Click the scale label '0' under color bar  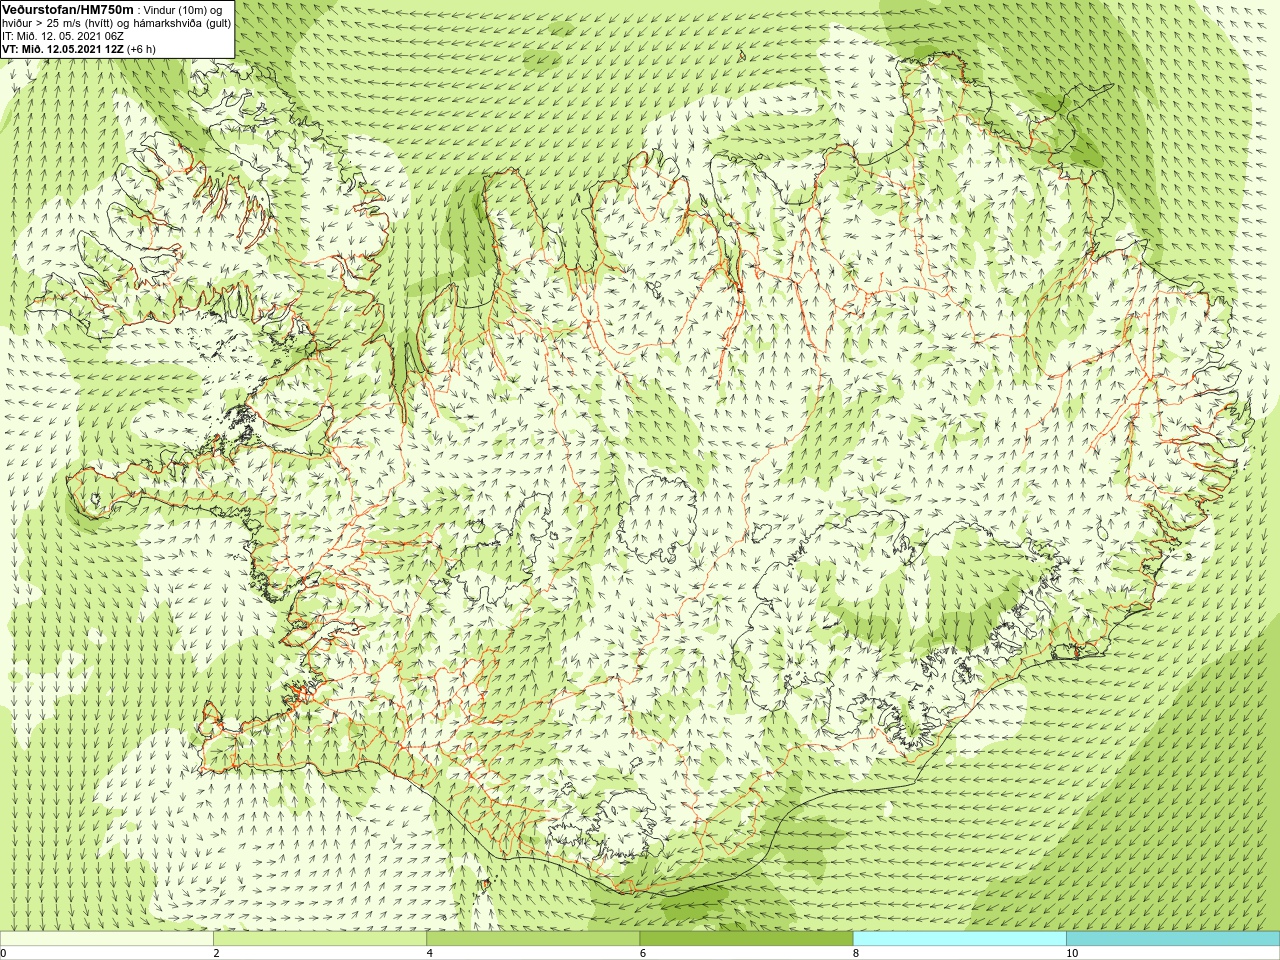point(4,953)
